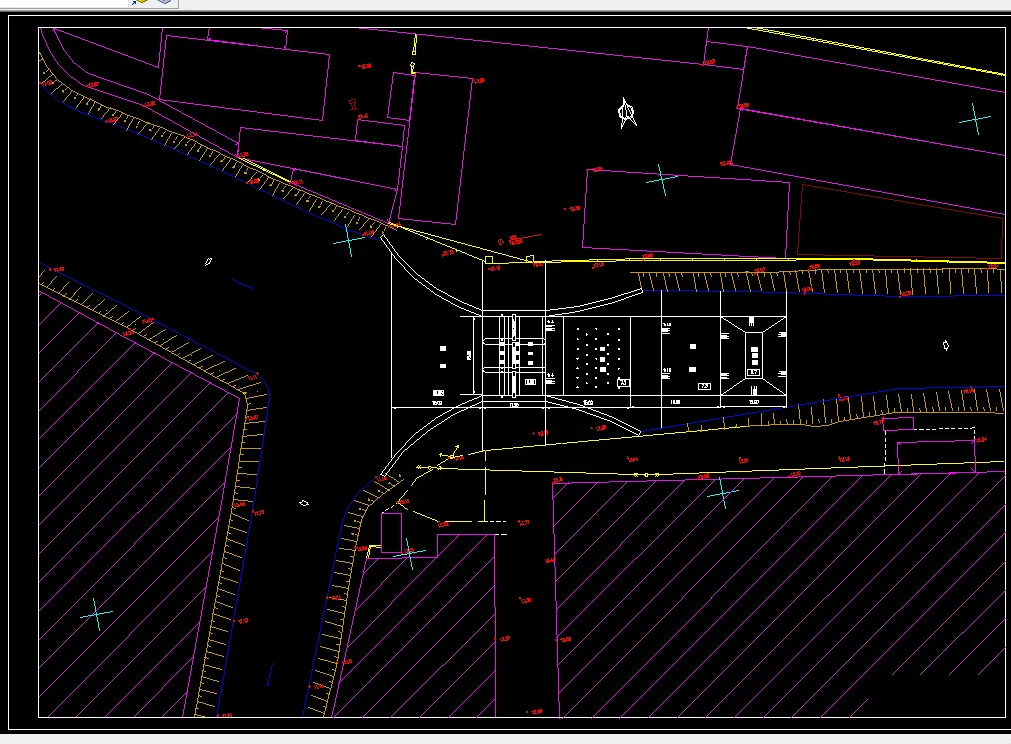1011x744 pixels.
Task: Select the dark red rectangle outline
Action: tap(900, 222)
